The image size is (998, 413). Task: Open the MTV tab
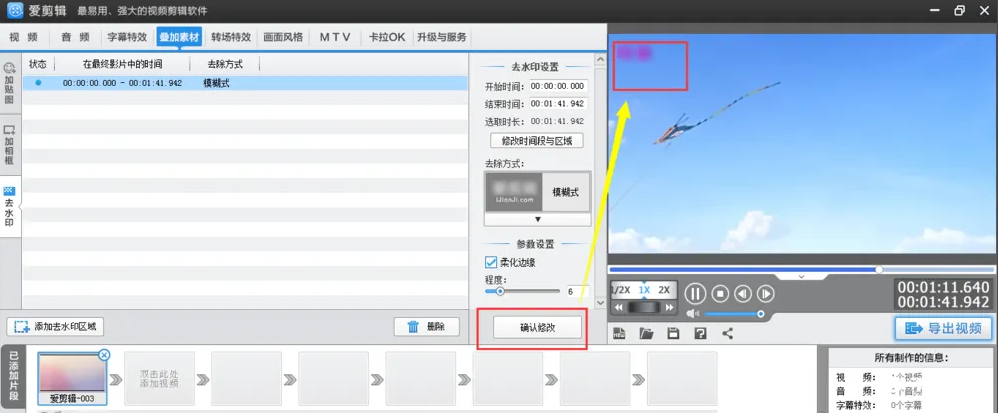(x=335, y=37)
